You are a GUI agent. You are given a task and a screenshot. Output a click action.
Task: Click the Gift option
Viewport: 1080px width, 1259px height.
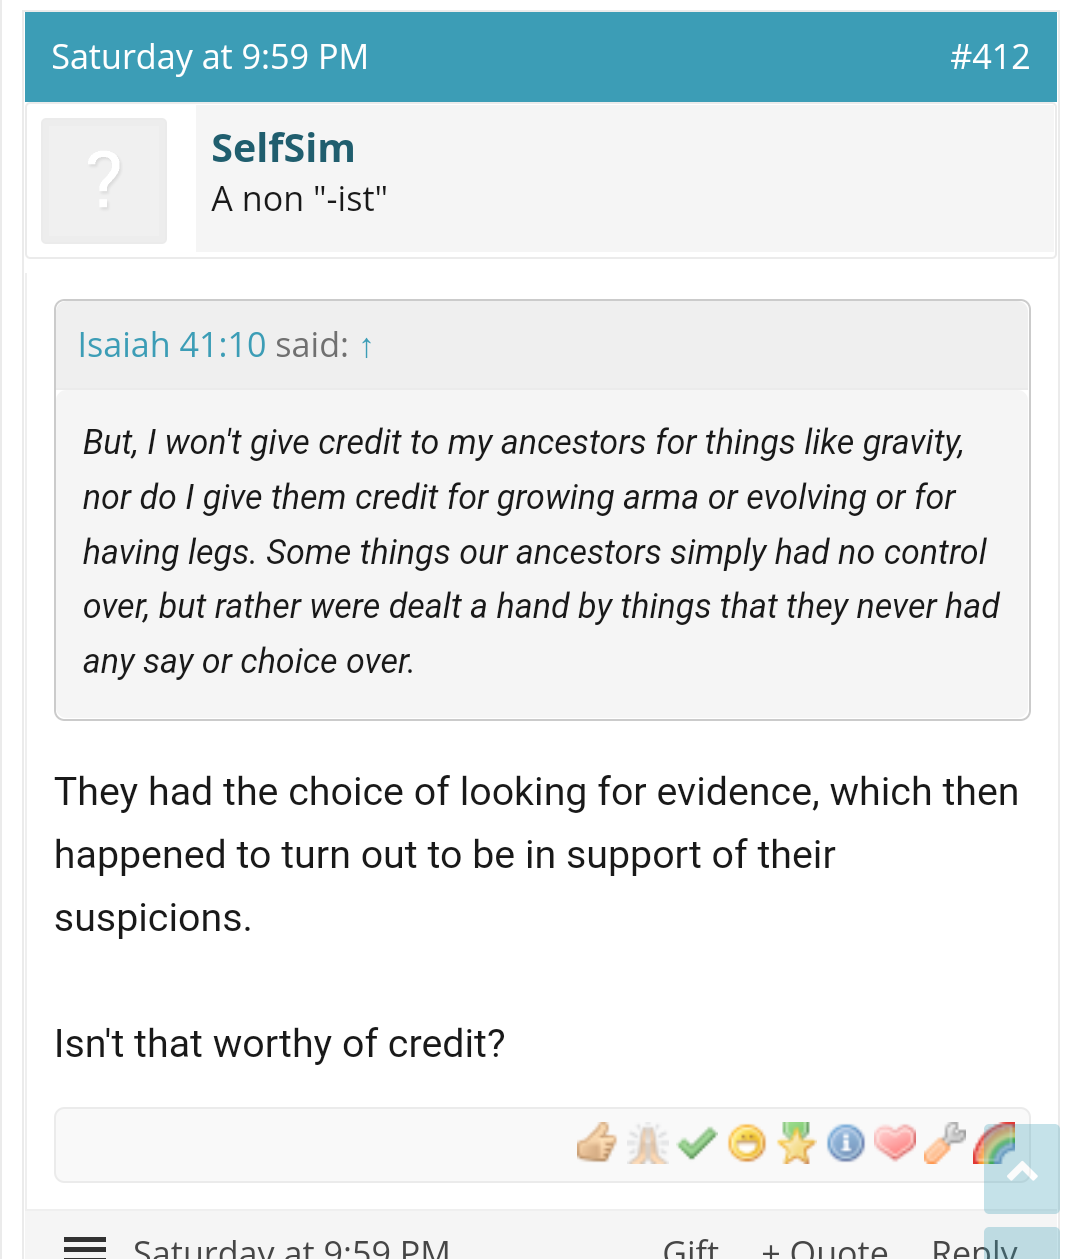[x=691, y=1249]
